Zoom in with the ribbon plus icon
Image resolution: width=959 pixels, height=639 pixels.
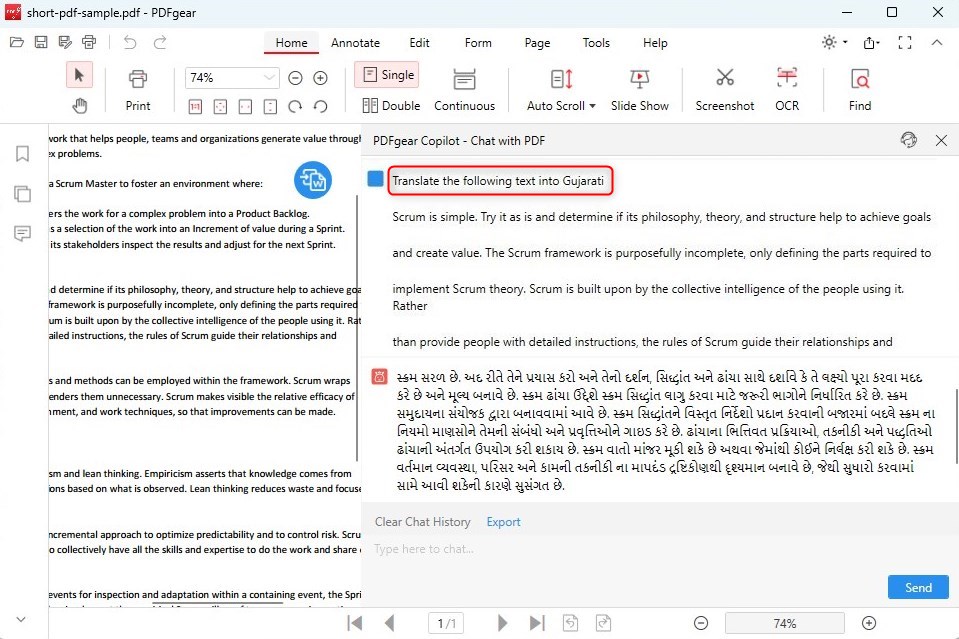pos(320,78)
